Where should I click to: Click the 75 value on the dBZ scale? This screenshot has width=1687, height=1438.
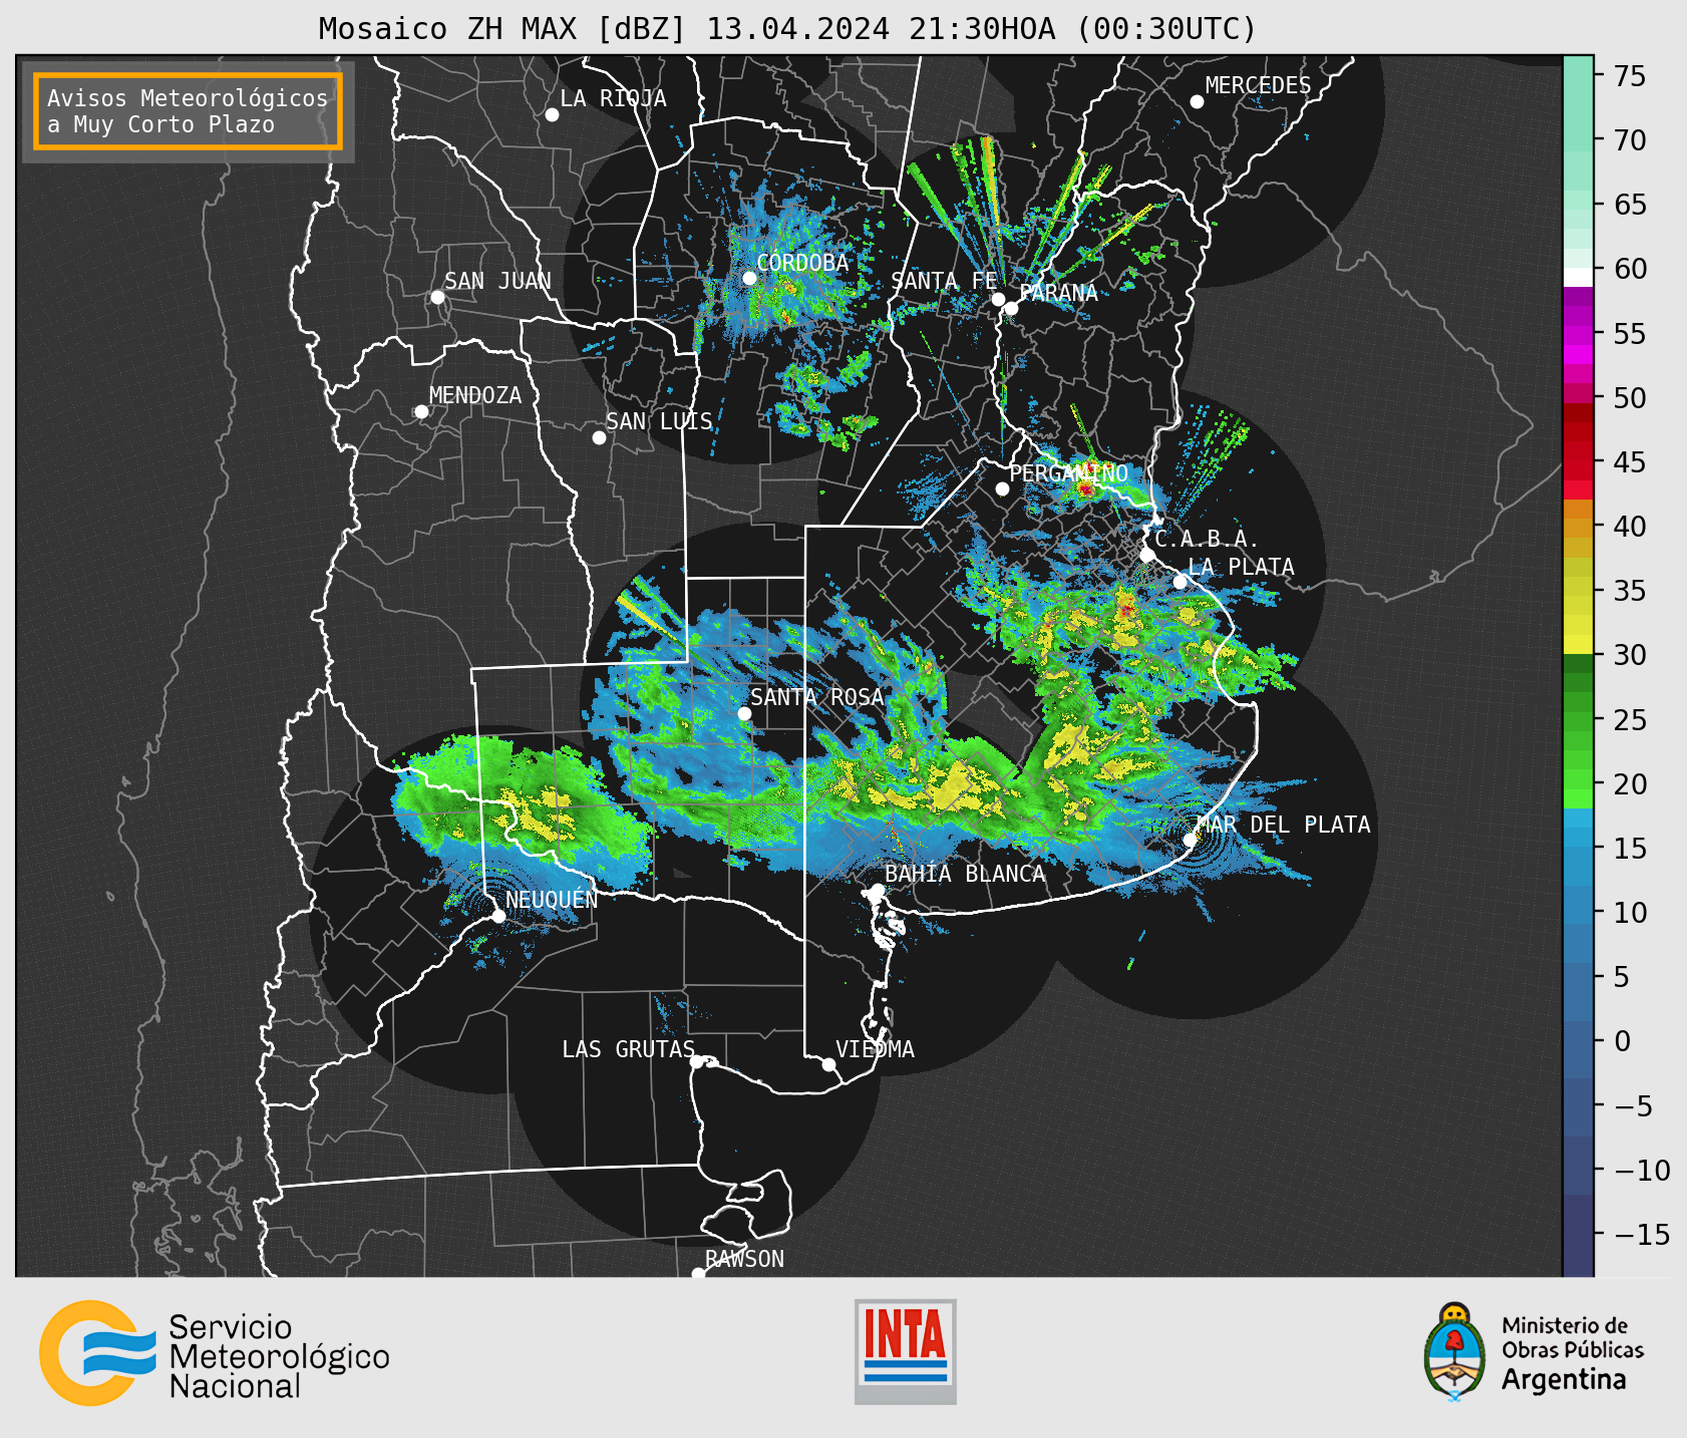[x=1629, y=76]
